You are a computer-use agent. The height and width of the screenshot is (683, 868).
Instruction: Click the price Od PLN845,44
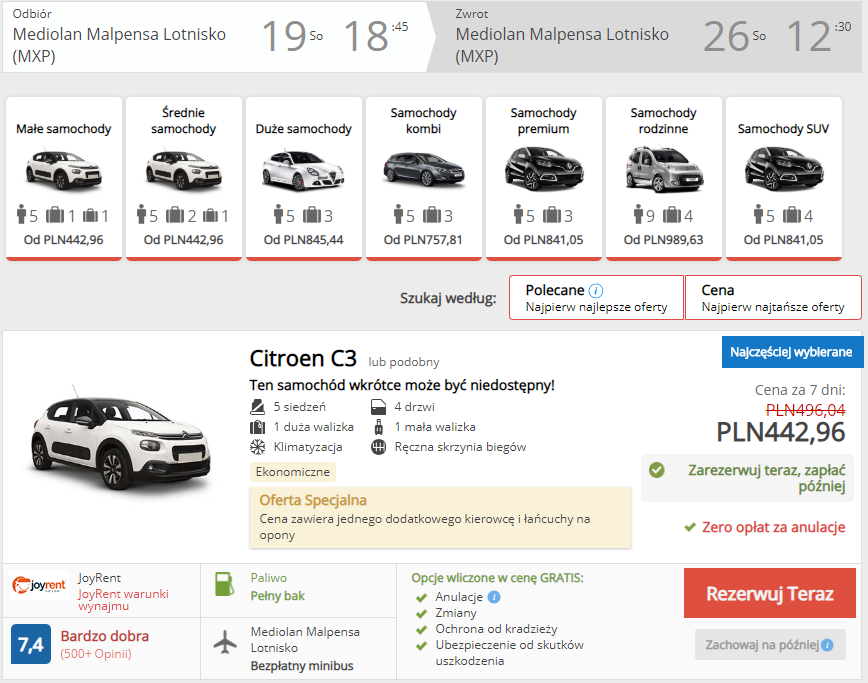click(x=303, y=240)
